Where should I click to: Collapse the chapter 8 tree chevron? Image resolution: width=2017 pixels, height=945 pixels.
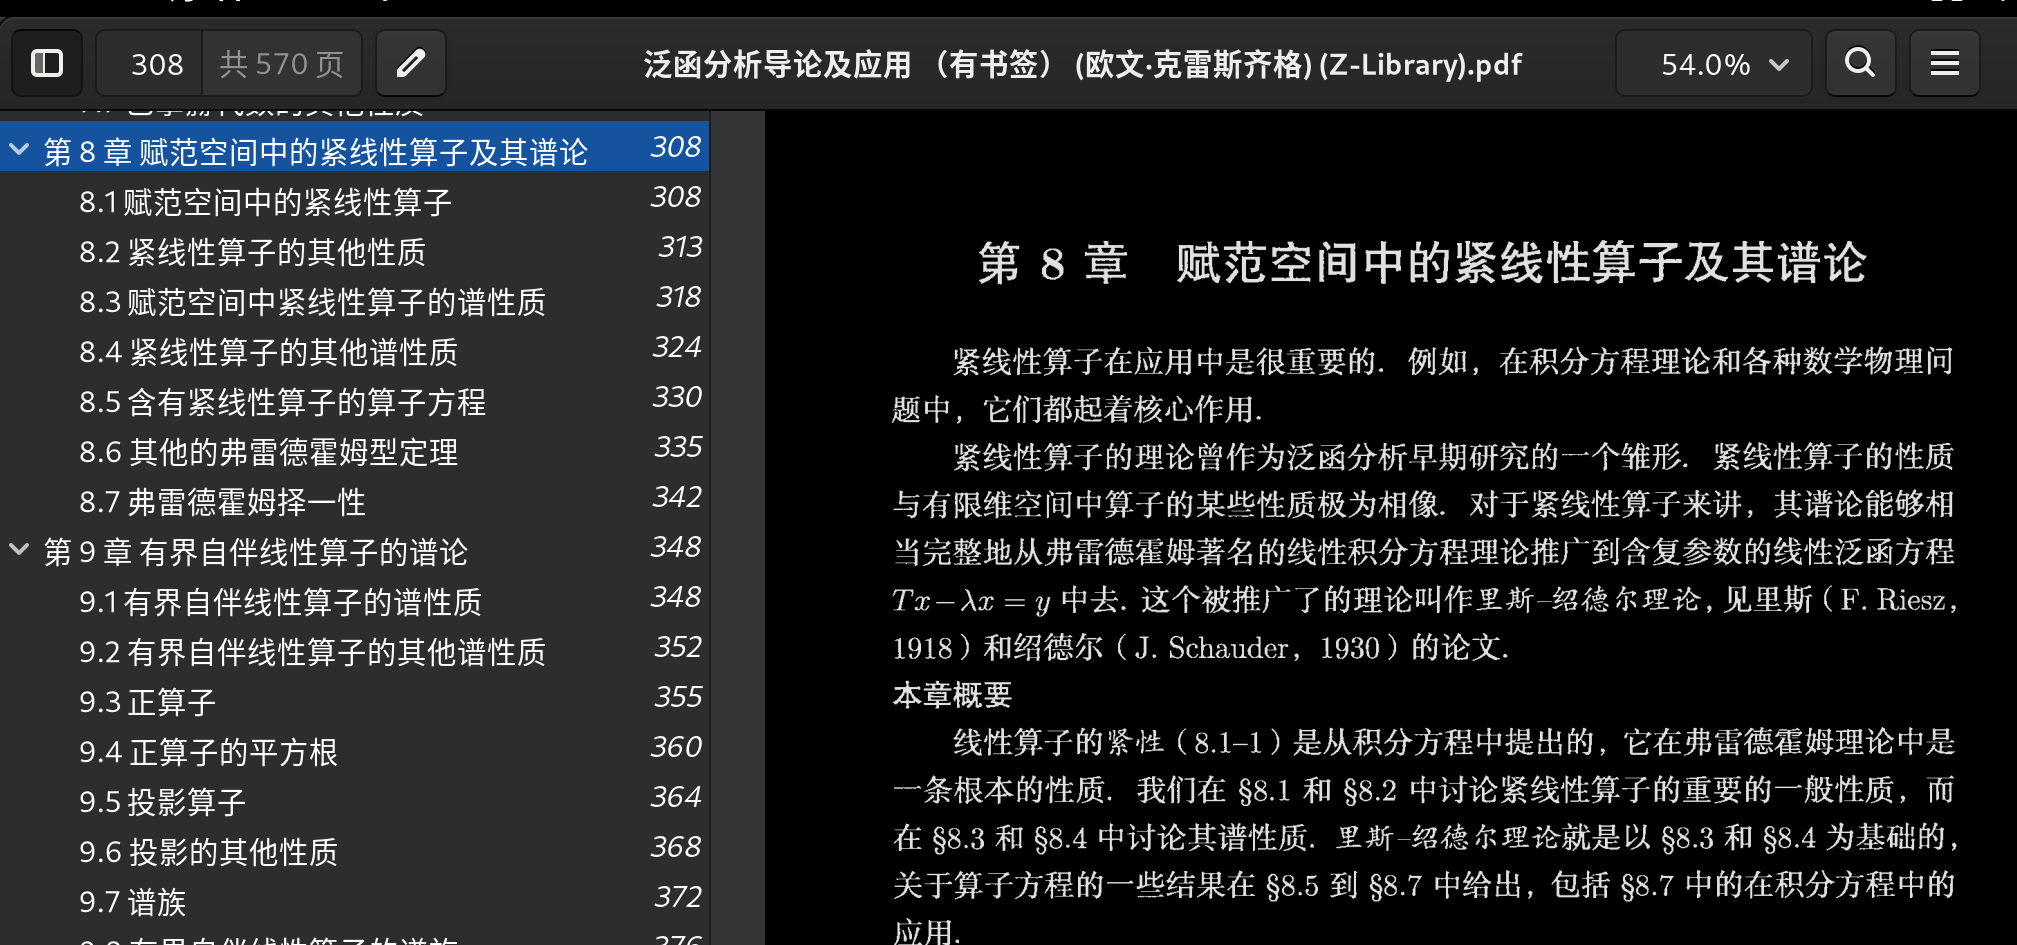pyautogui.click(x=19, y=148)
